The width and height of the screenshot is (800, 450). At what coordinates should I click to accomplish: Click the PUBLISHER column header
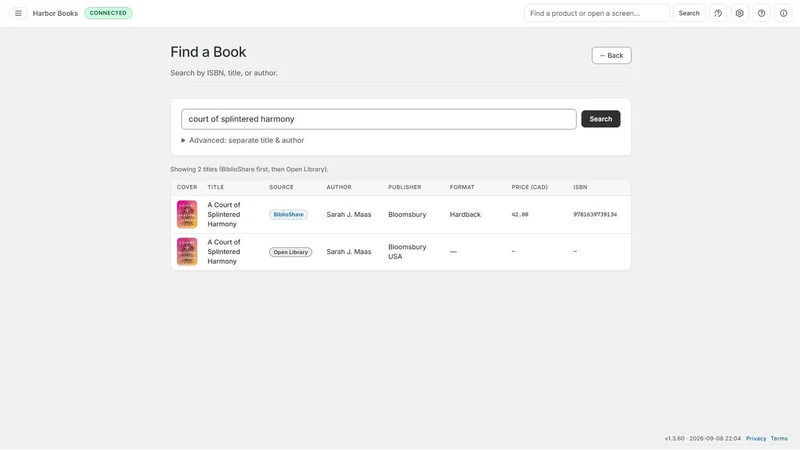pos(405,187)
